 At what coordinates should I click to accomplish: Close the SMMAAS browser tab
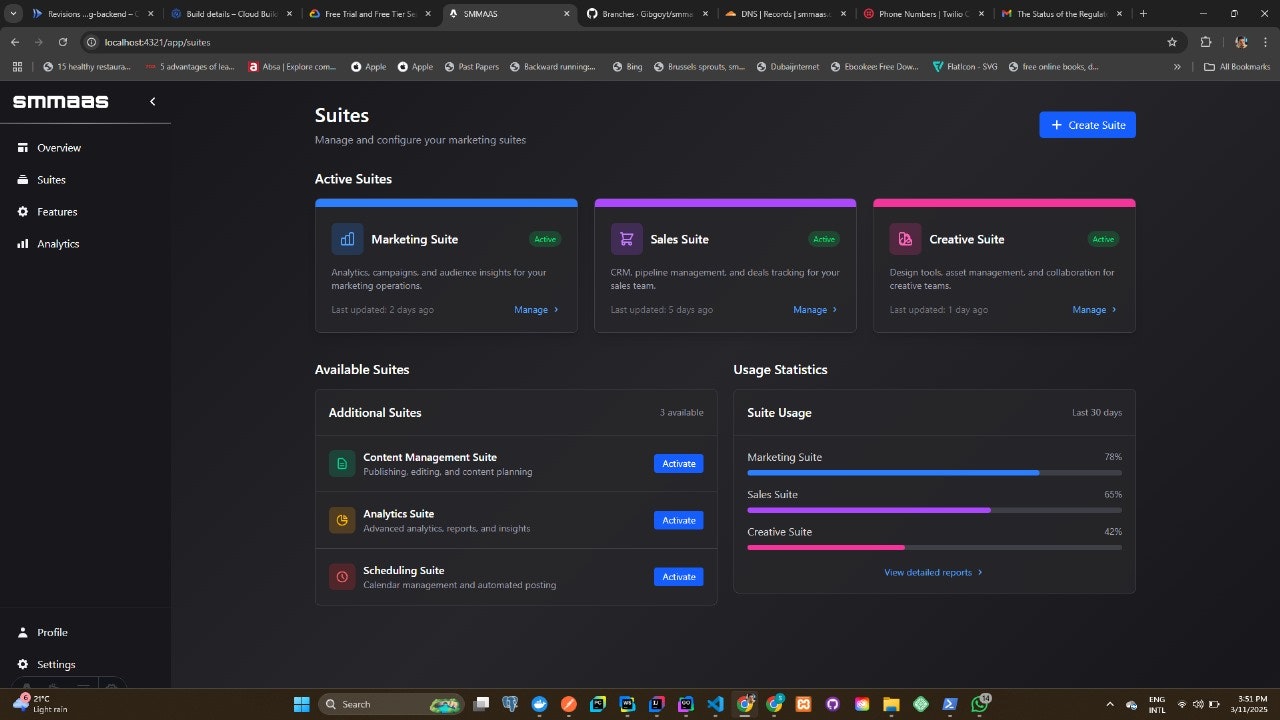(x=567, y=14)
